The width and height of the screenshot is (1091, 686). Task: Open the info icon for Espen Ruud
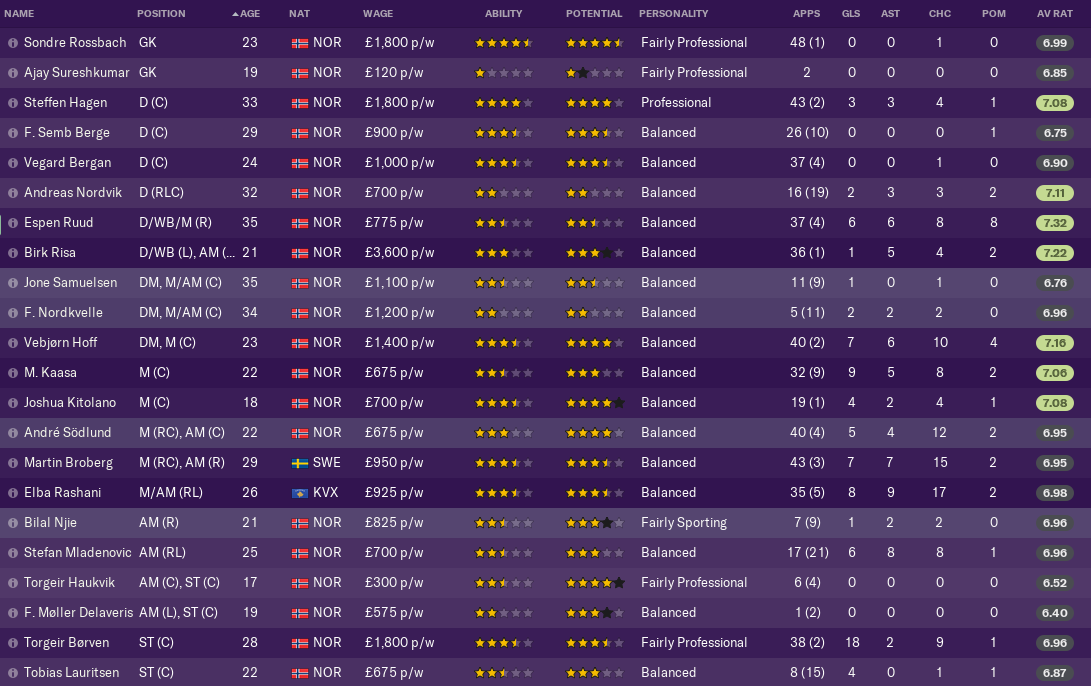click(13, 223)
